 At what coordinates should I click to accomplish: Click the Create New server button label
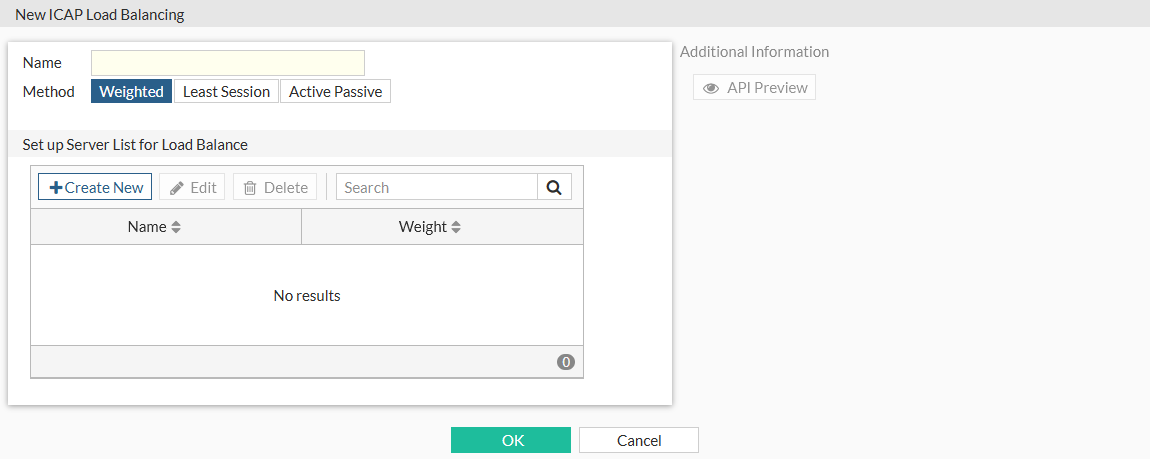[x=104, y=188]
